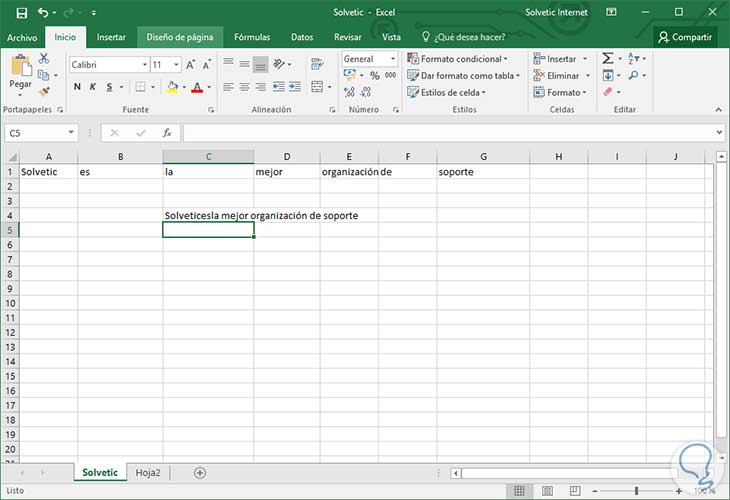This screenshot has width=730, height=500.
Task: Toggle italic (K) formatting
Action: 93,87
